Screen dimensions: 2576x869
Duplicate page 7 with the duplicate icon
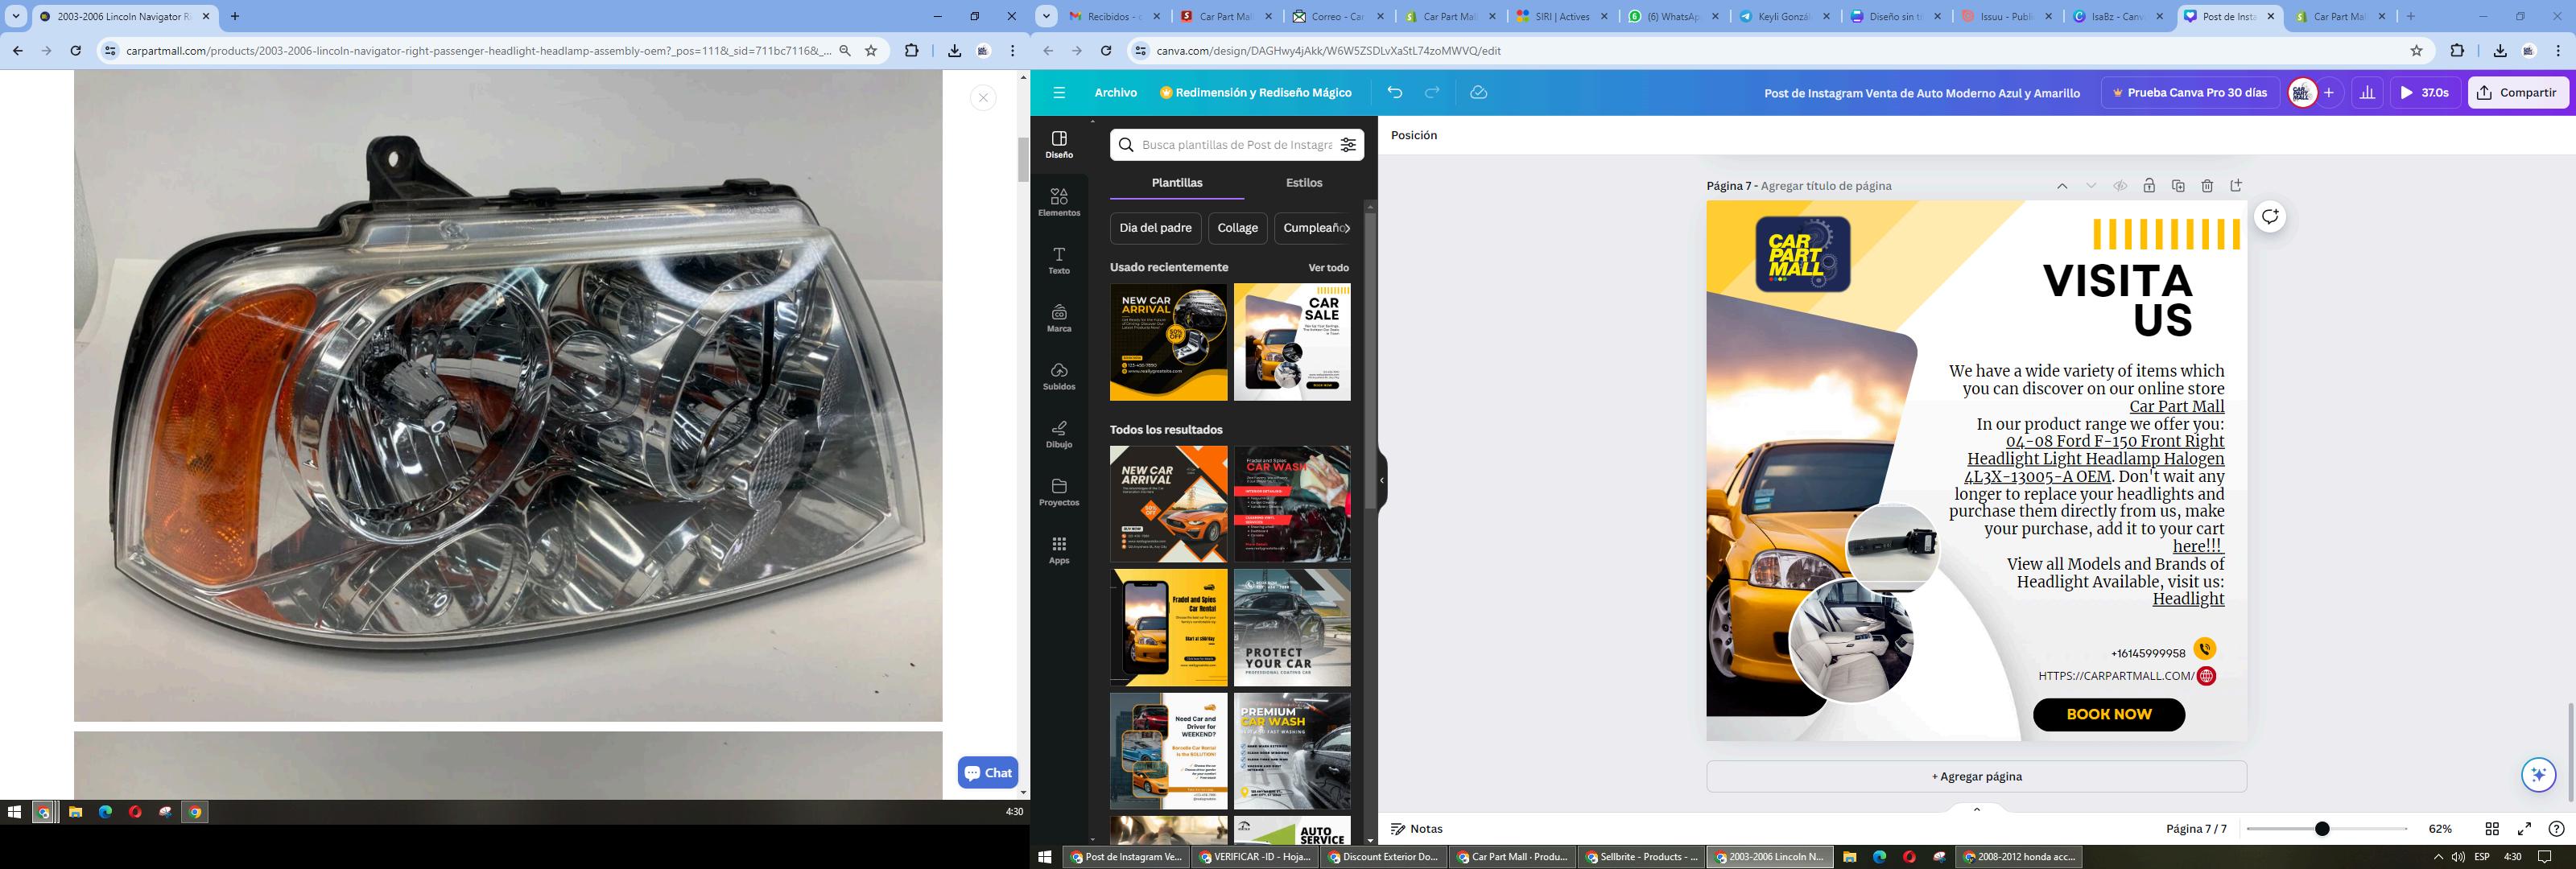coord(2178,186)
